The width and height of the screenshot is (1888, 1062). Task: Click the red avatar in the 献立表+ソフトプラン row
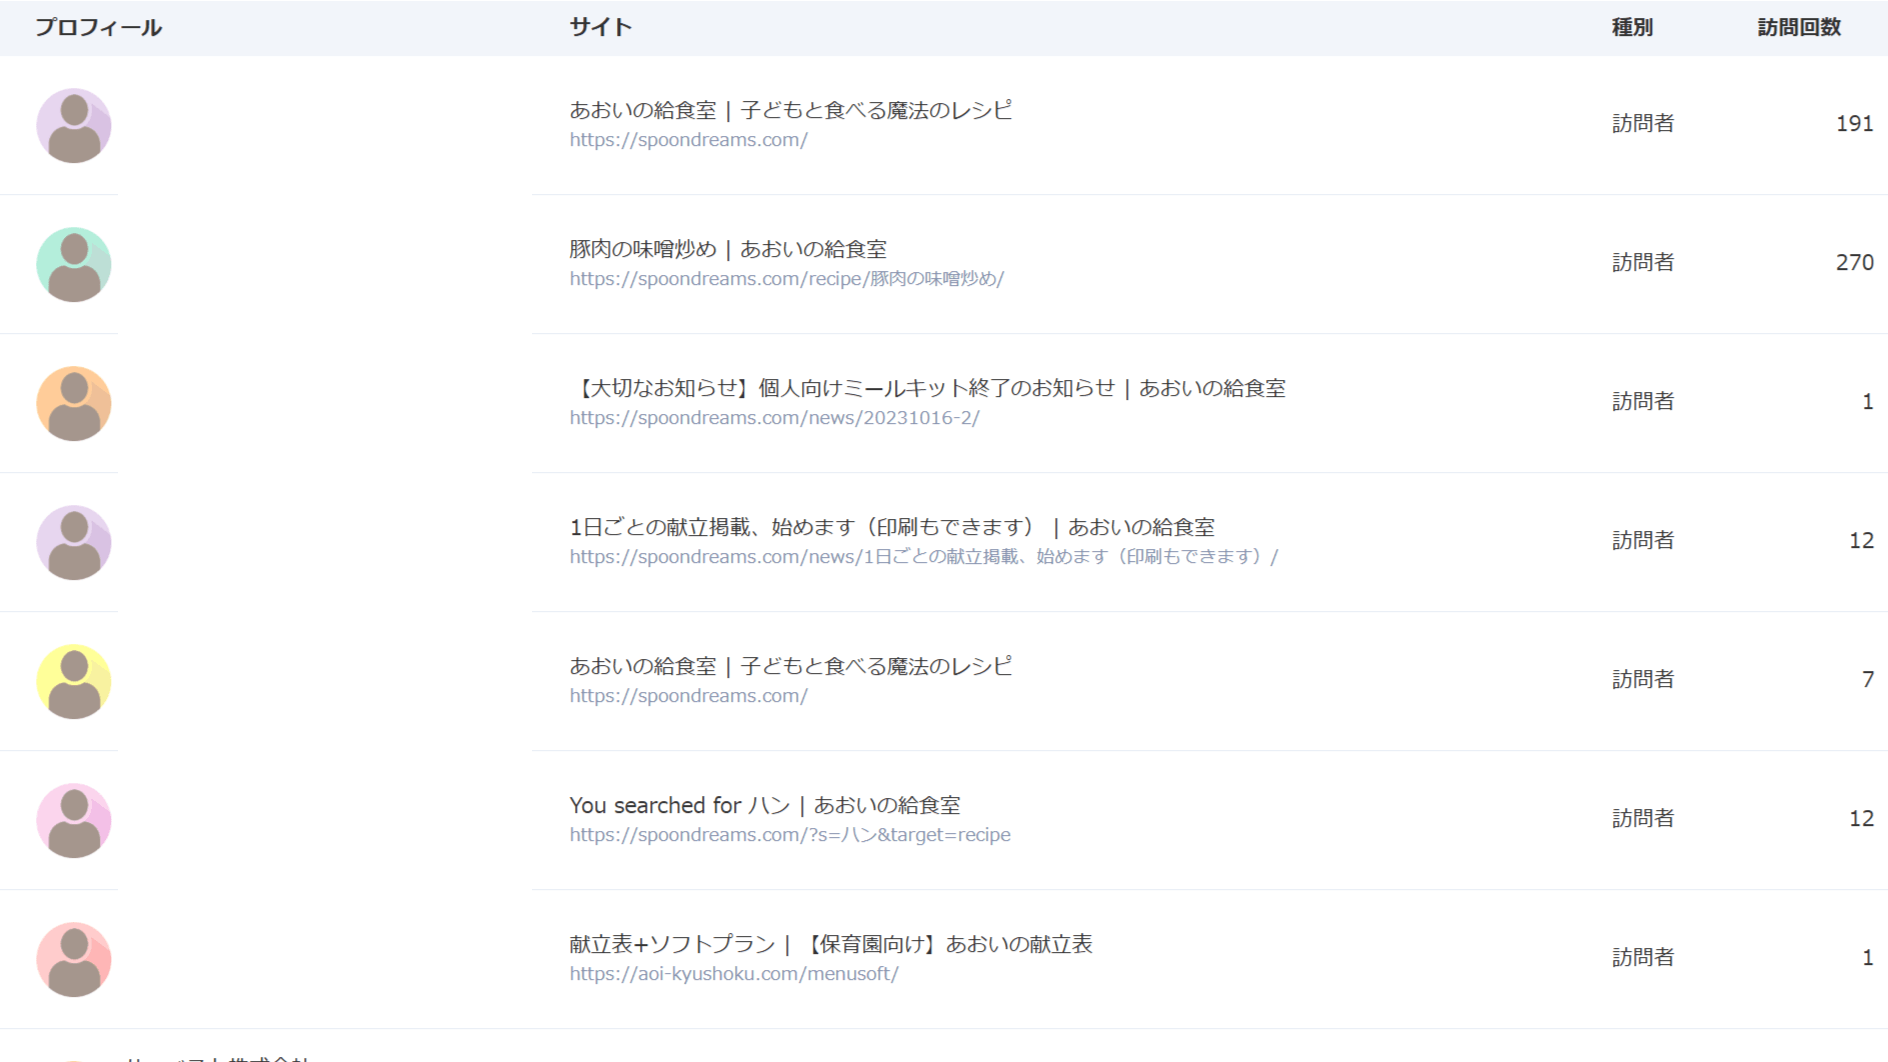tap(74, 960)
